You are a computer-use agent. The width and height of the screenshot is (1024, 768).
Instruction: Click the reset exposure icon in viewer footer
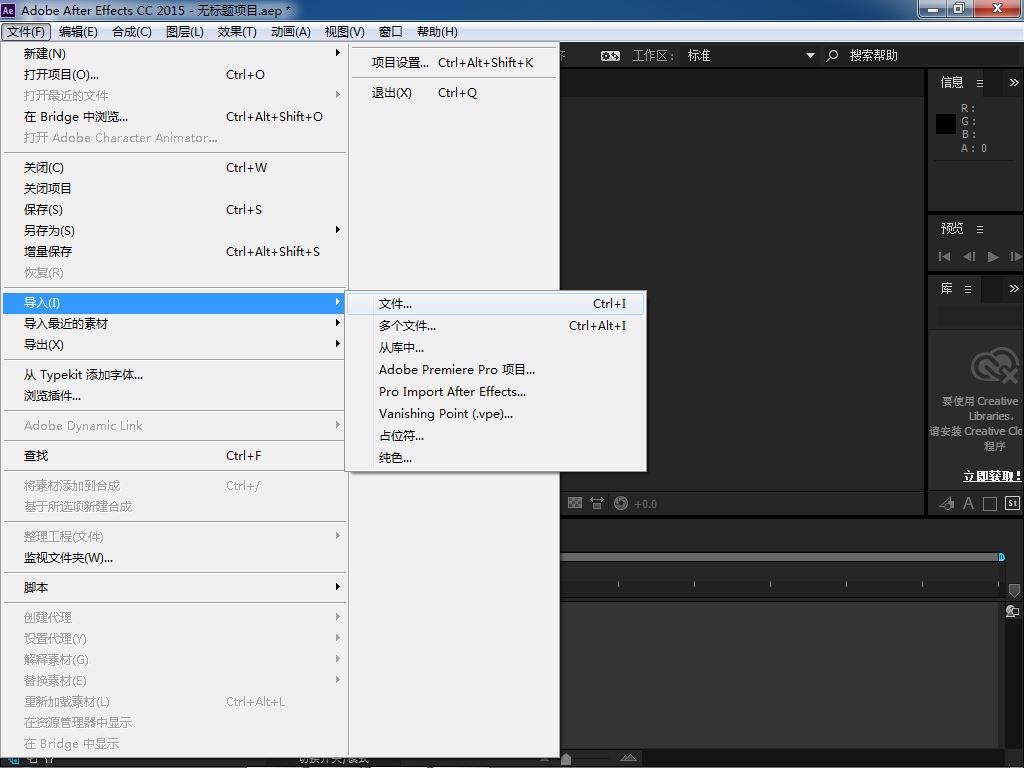[x=621, y=503]
